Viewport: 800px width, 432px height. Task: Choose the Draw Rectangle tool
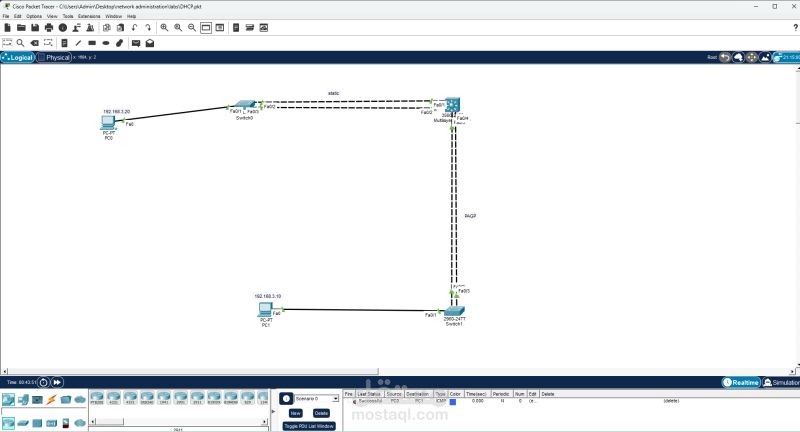[92, 43]
